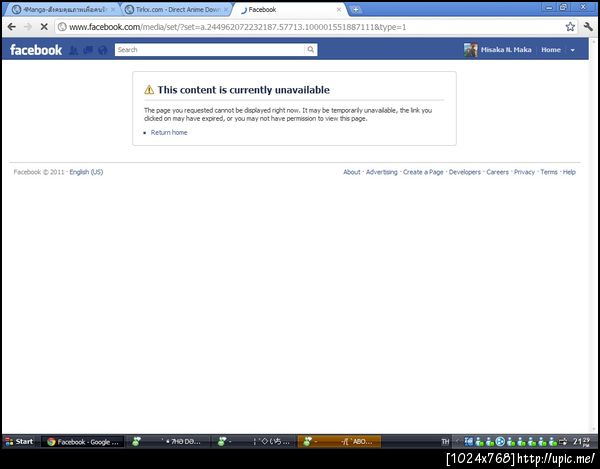The width and height of the screenshot is (600, 469).
Task: Change language via English (US)
Action: (86, 172)
